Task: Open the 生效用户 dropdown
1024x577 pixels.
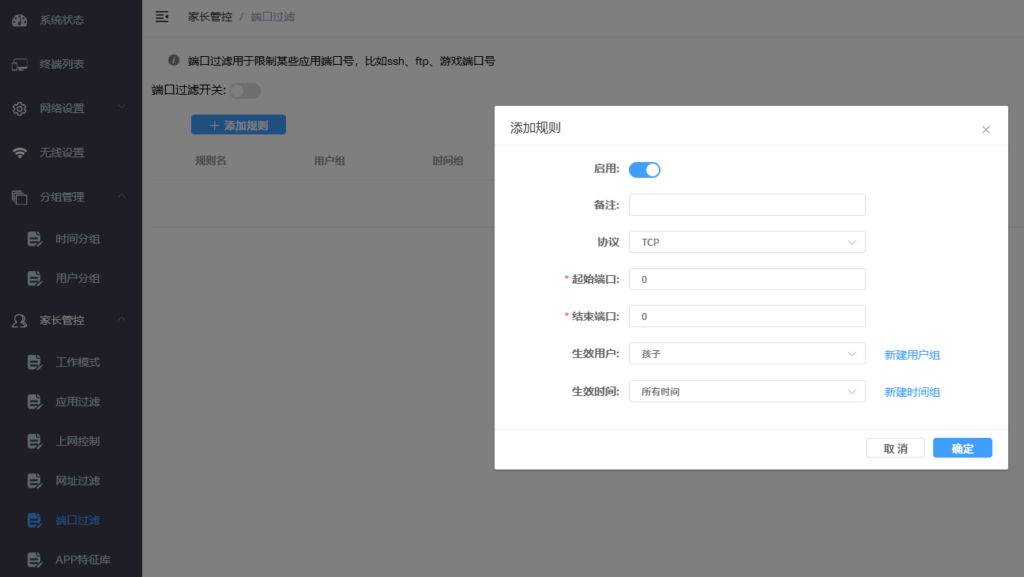Action: pos(746,354)
